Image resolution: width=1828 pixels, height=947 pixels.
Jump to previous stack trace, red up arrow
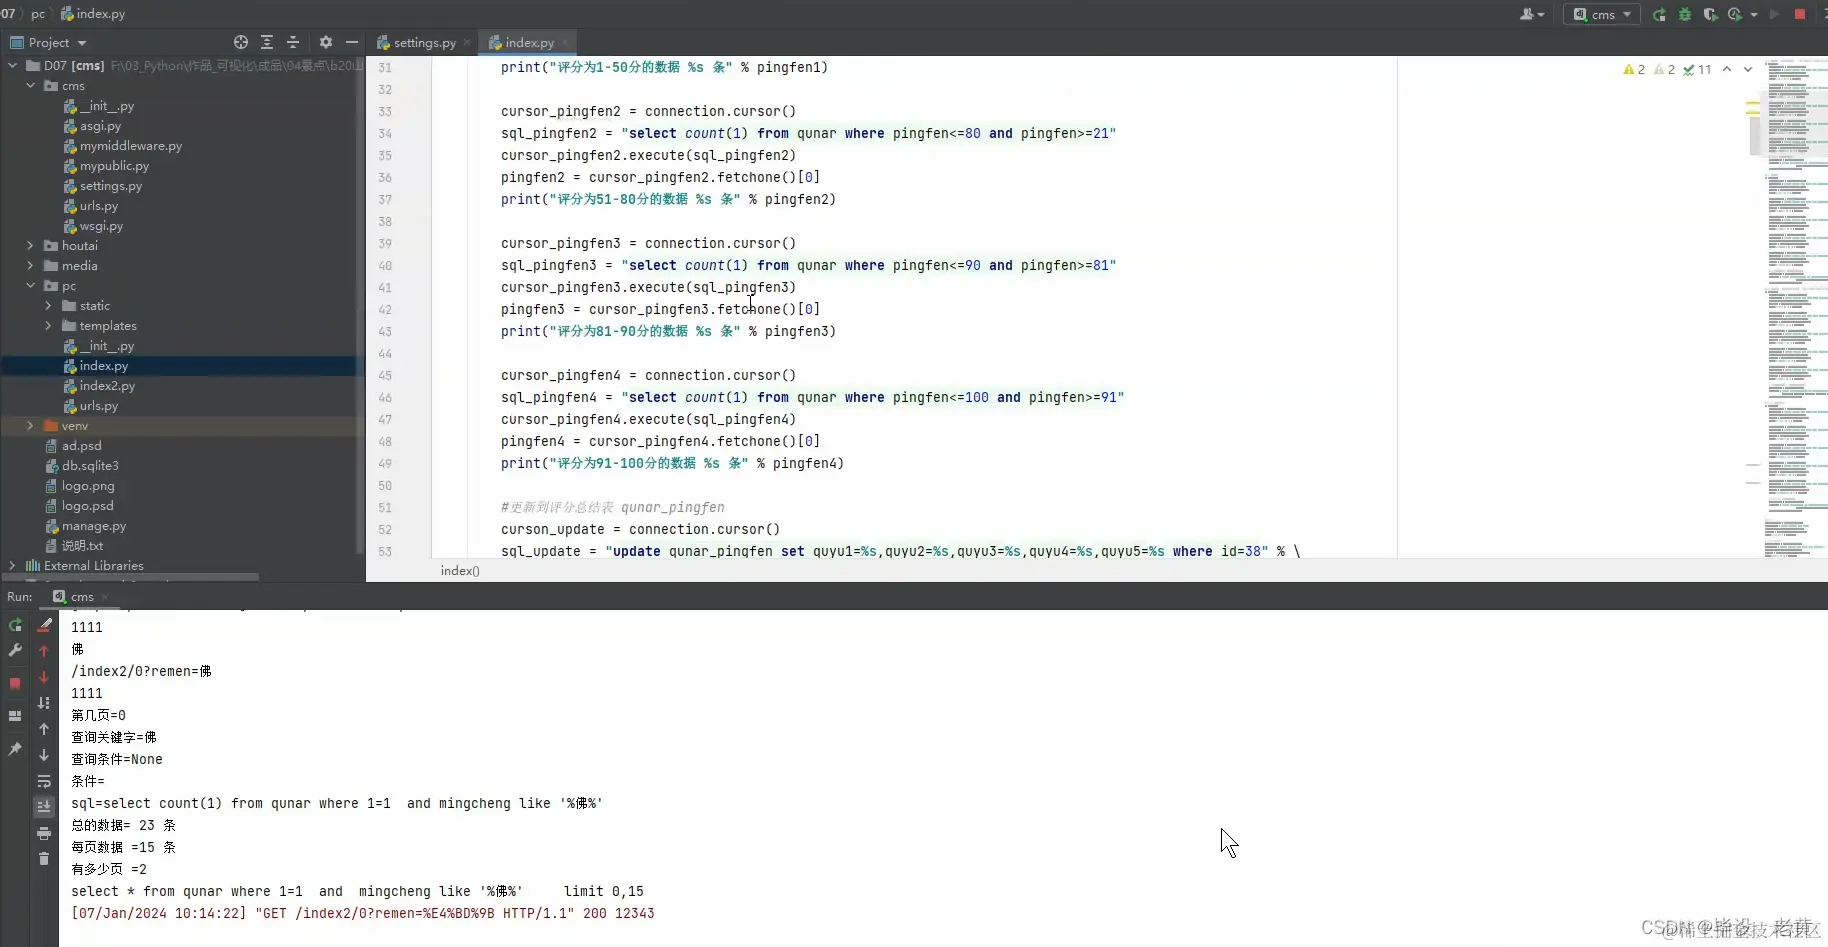tap(44, 651)
